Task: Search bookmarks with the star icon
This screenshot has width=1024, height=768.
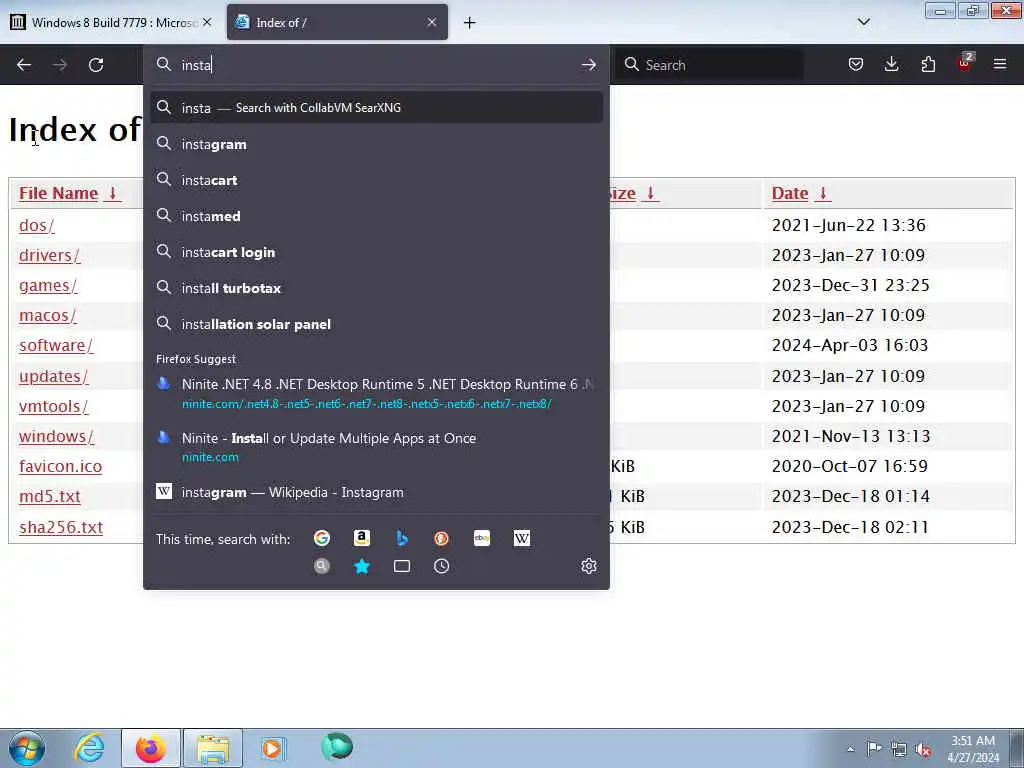Action: [x=362, y=566]
